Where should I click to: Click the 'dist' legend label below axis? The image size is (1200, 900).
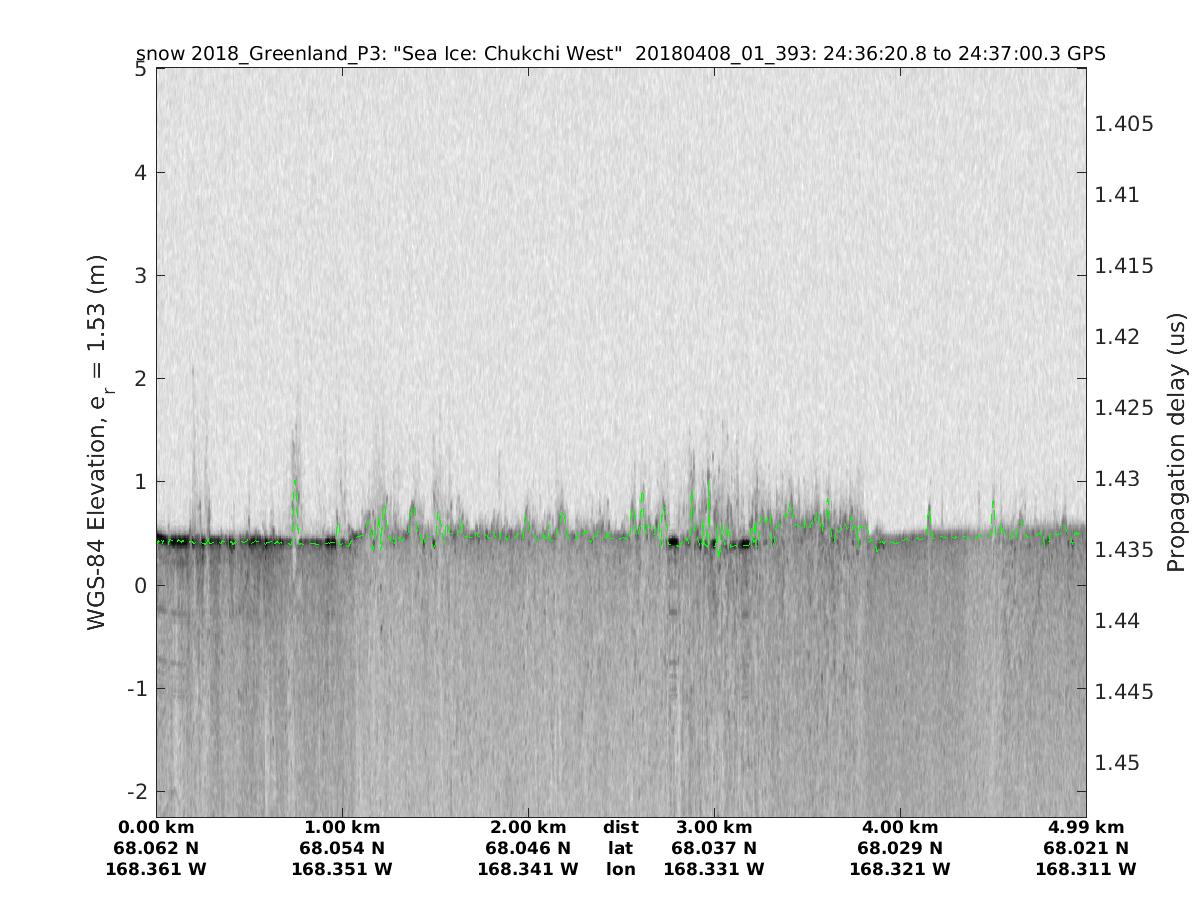pyautogui.click(x=621, y=827)
